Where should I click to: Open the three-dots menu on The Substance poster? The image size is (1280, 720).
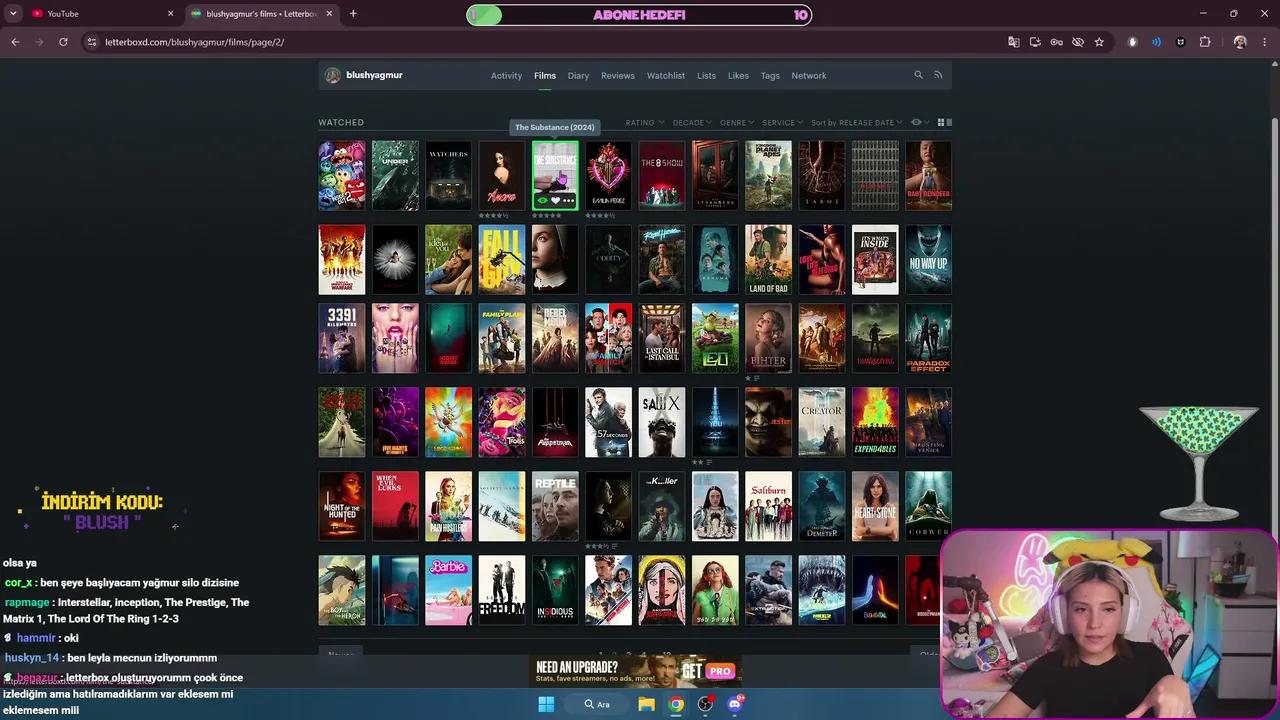point(568,201)
